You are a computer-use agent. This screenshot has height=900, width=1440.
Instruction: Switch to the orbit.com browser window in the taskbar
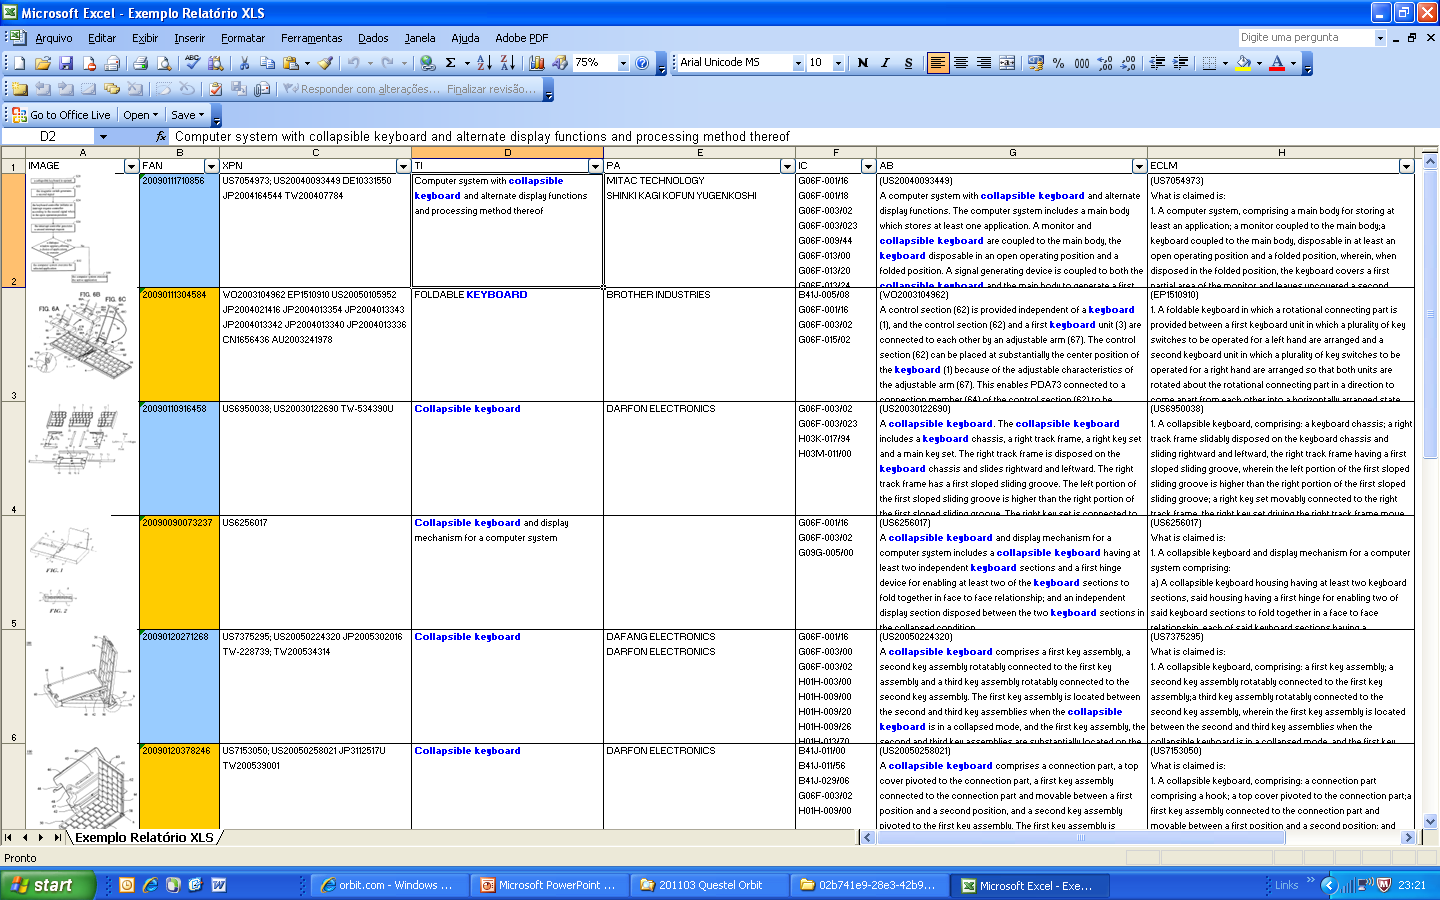(388, 885)
